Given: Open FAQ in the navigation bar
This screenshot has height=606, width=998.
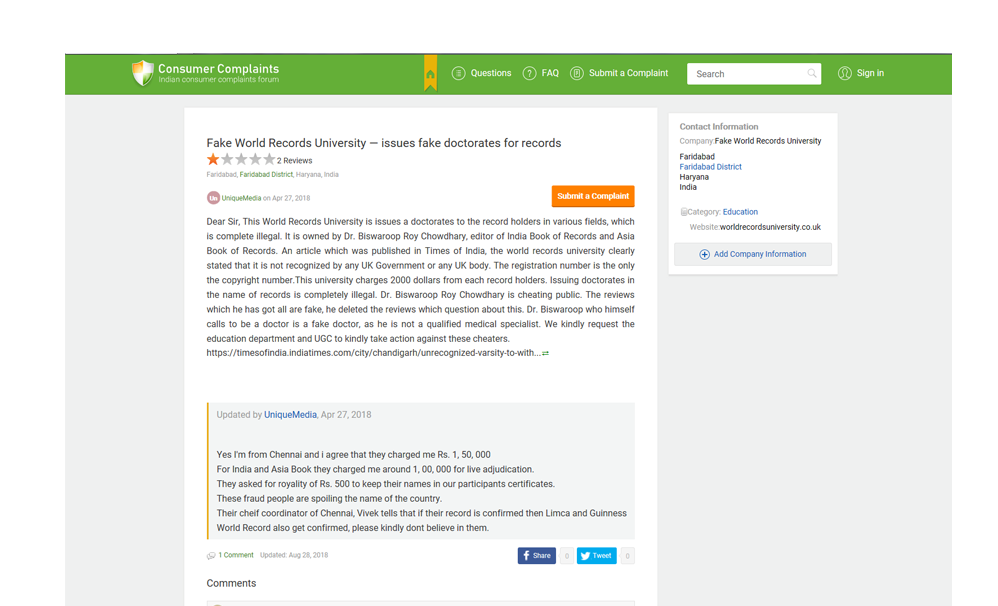Looking at the screenshot, I should (x=550, y=73).
